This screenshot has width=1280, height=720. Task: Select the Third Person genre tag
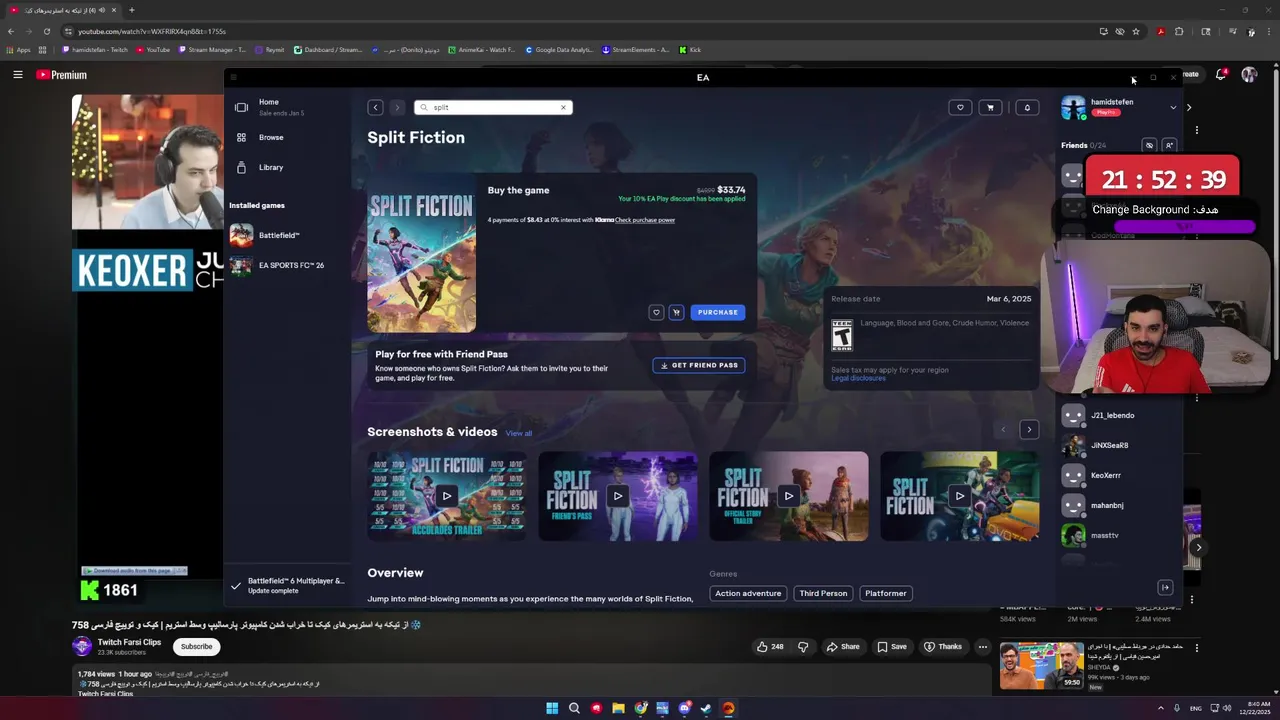coord(823,593)
